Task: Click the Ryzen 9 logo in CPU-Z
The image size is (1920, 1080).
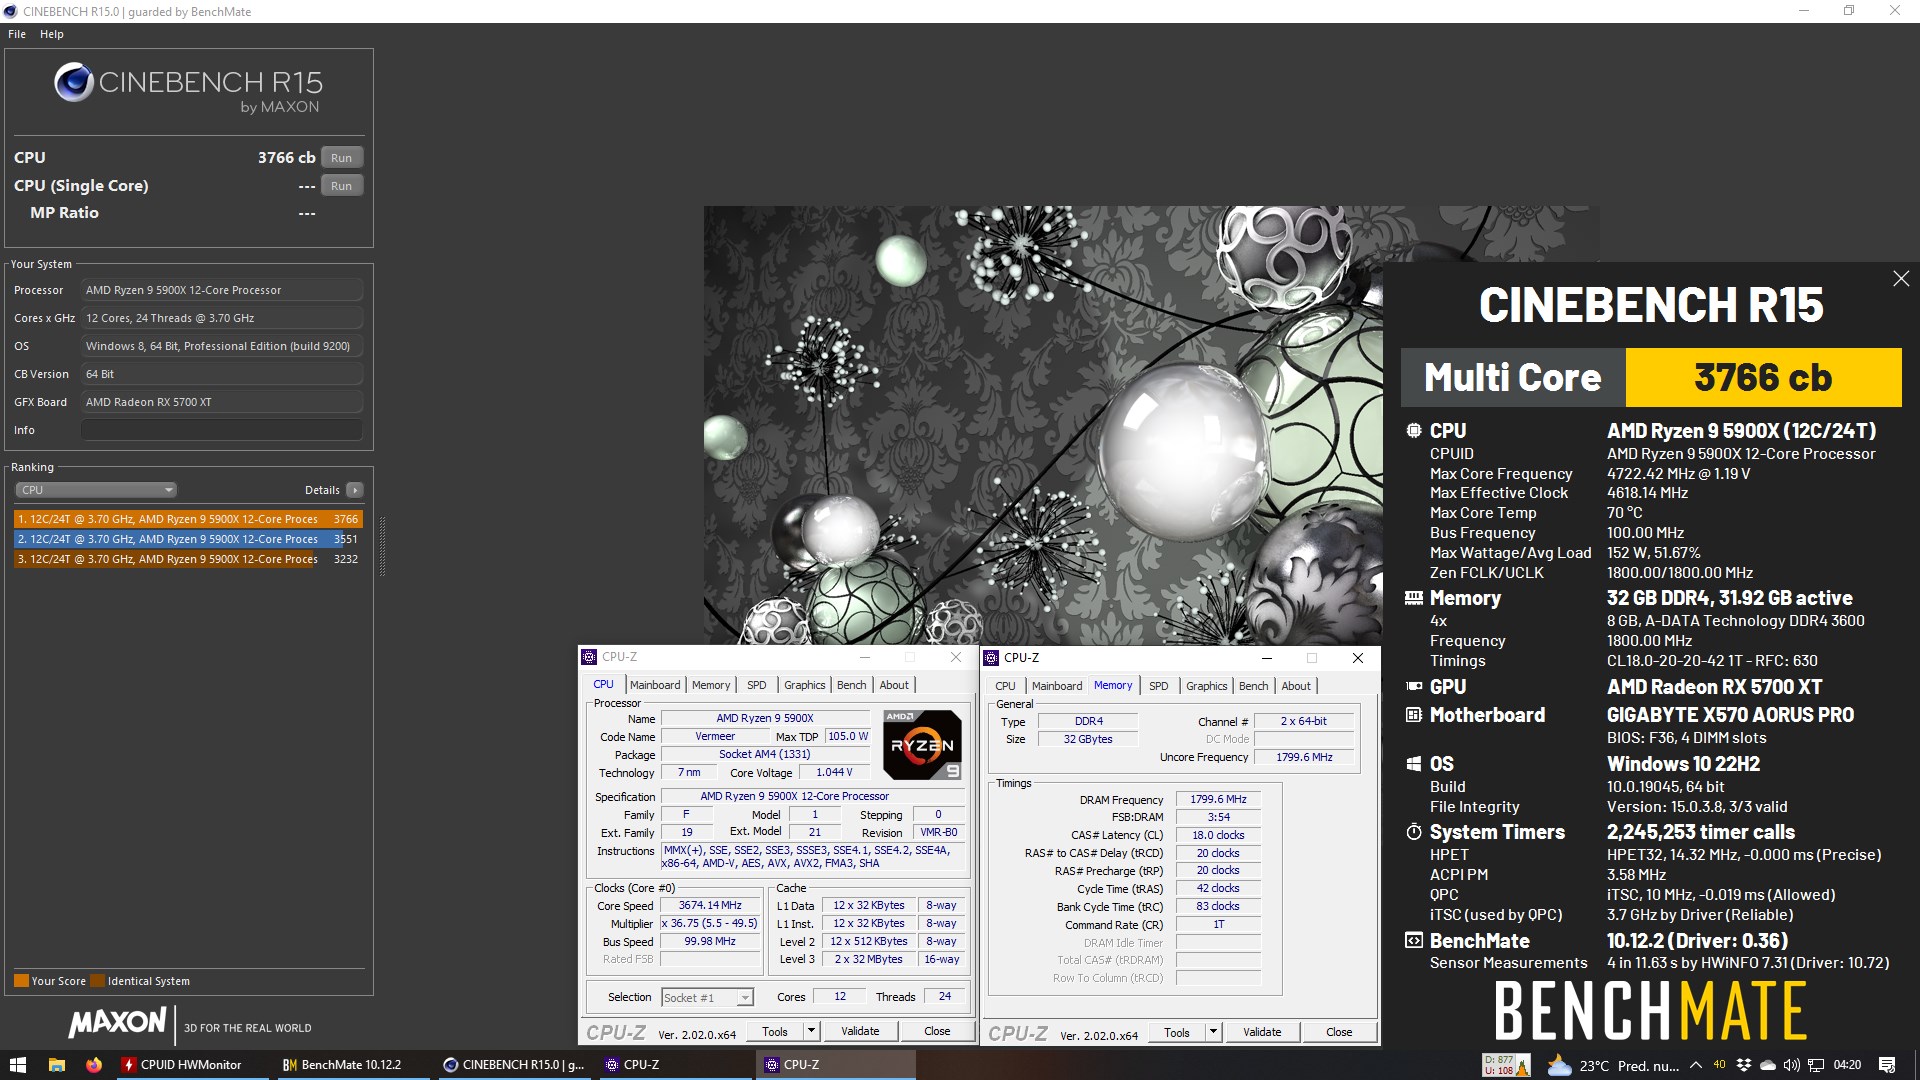Action: (923, 745)
